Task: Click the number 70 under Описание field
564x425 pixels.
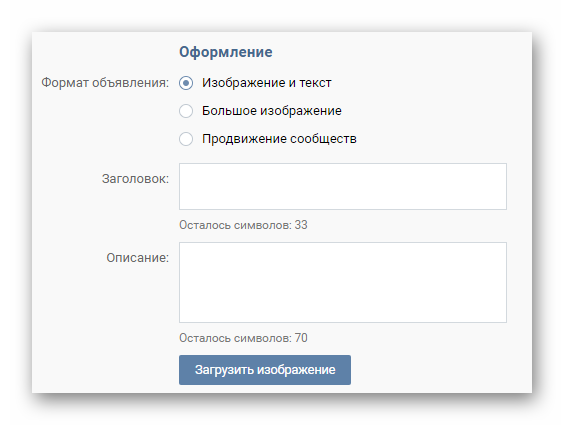Action: [301, 338]
